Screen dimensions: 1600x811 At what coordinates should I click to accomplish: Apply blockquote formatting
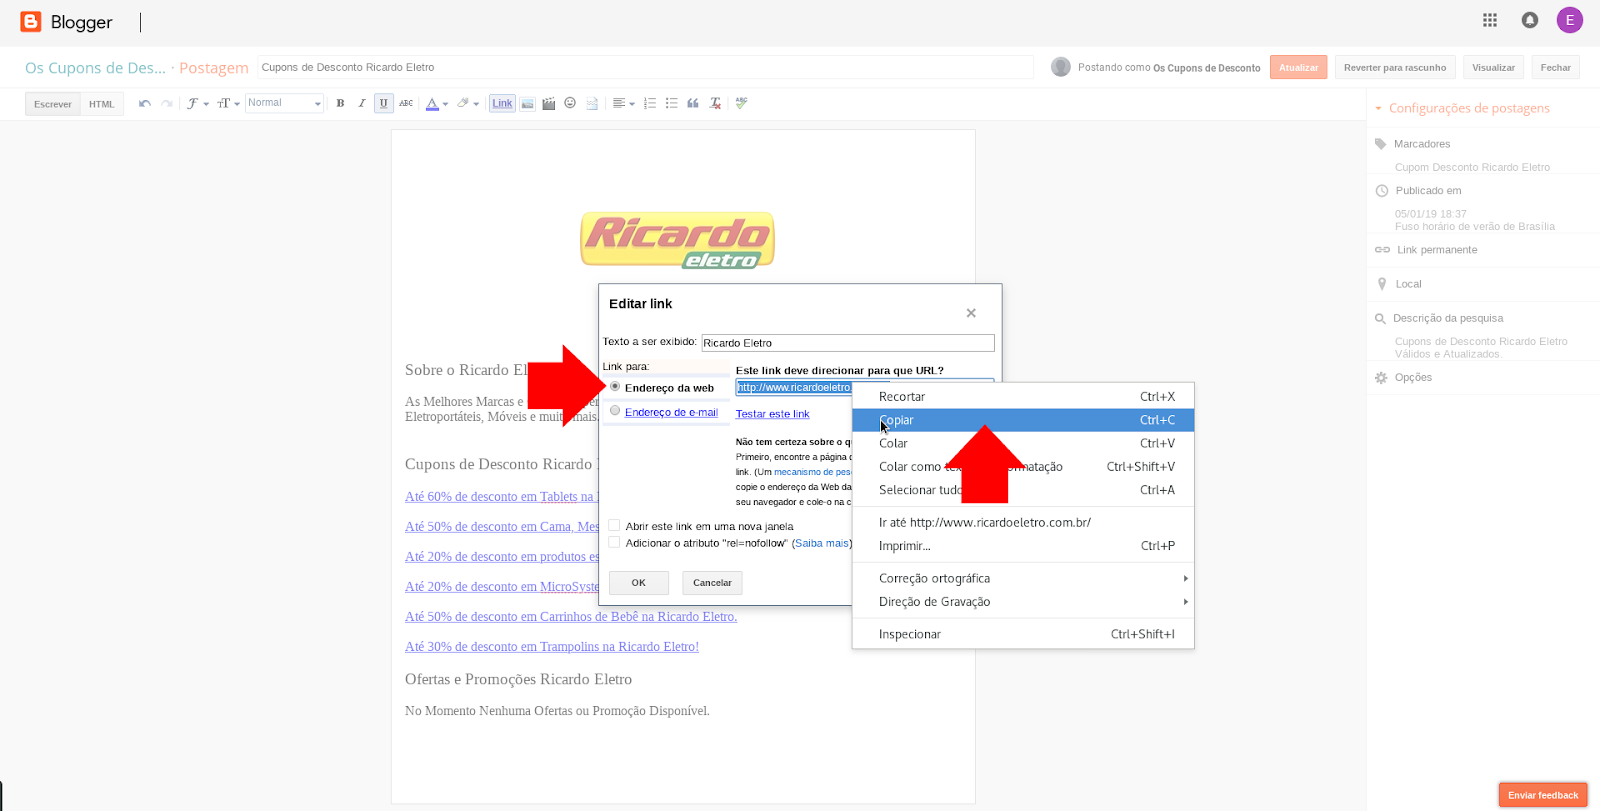[693, 103]
